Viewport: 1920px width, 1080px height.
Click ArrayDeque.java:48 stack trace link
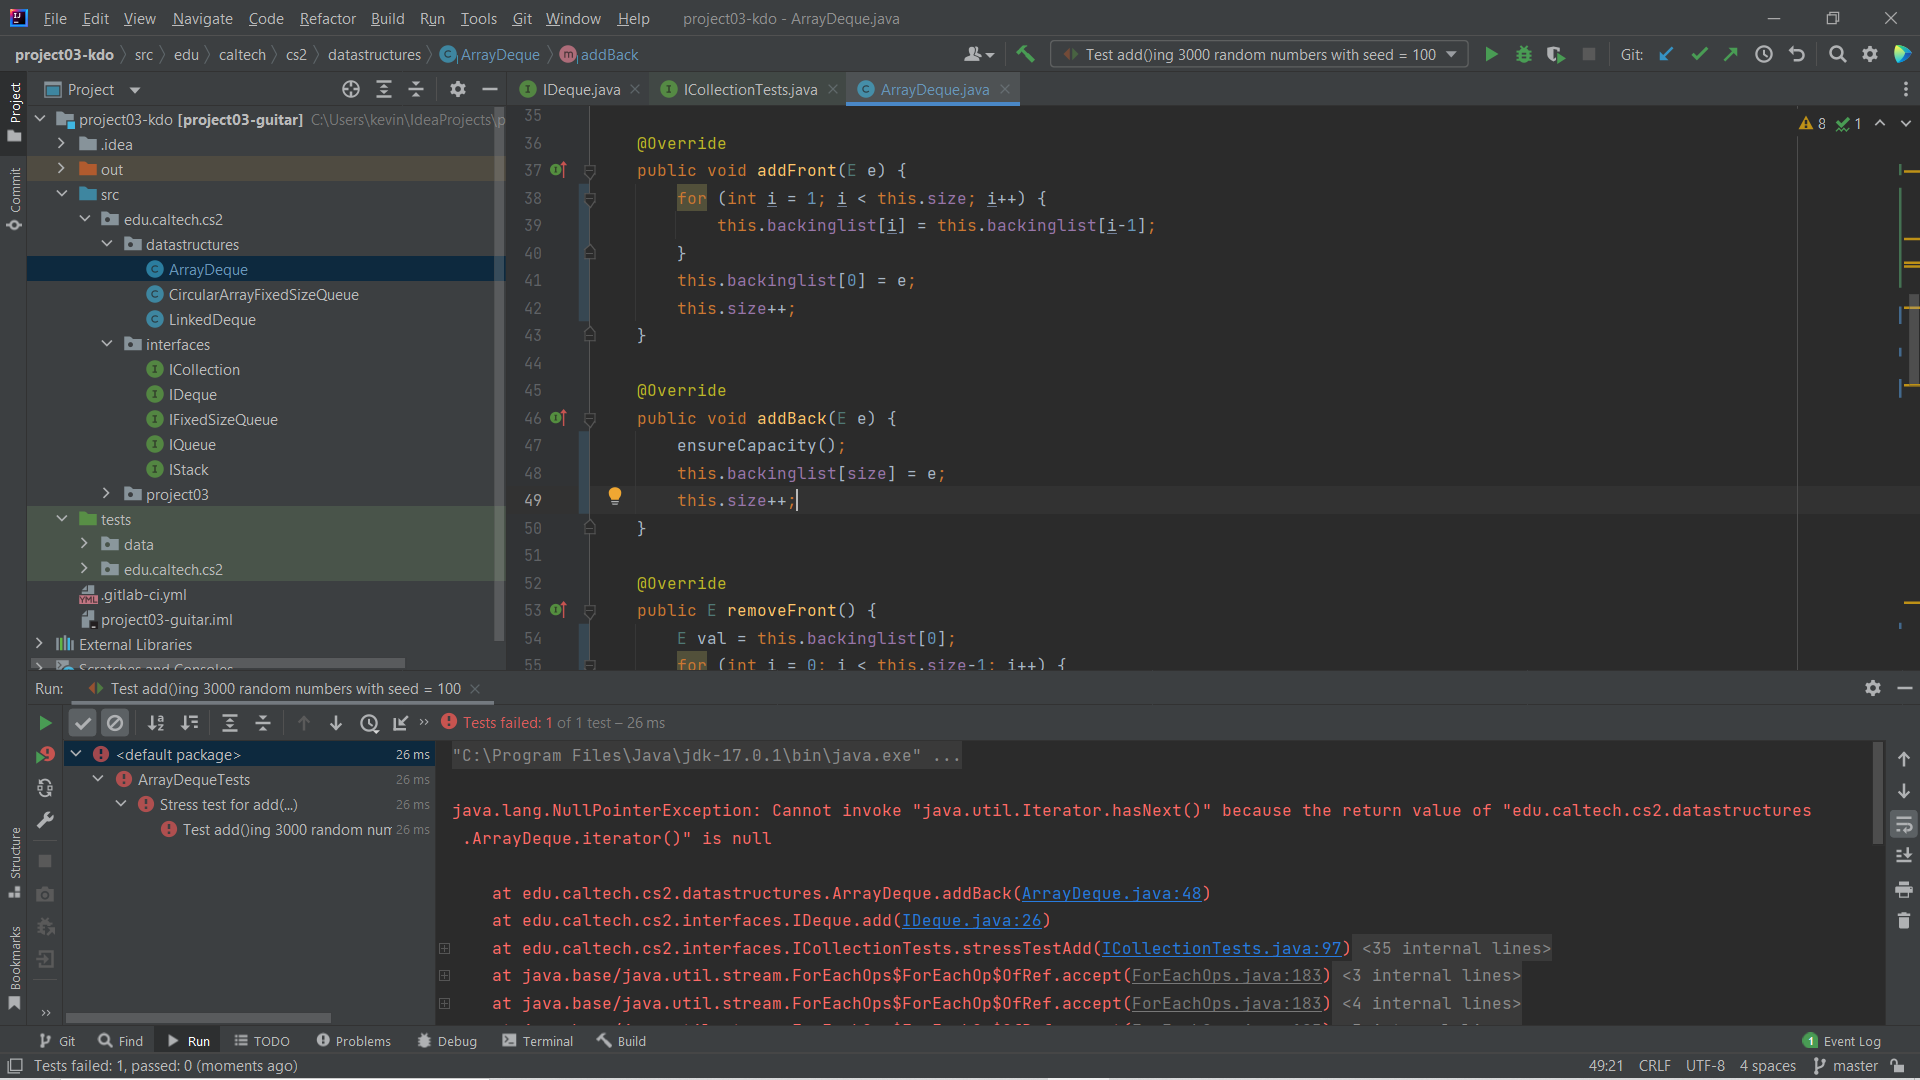[x=1111, y=893]
